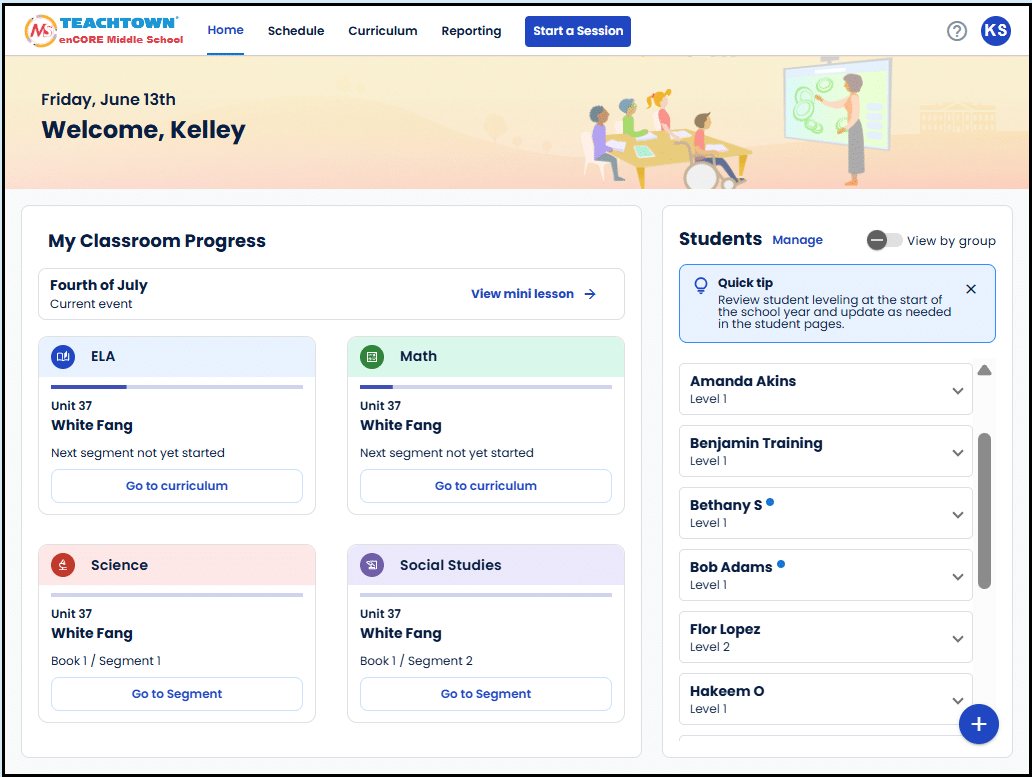
Task: Dismiss the Quick tip banner
Action: pyautogui.click(x=971, y=289)
